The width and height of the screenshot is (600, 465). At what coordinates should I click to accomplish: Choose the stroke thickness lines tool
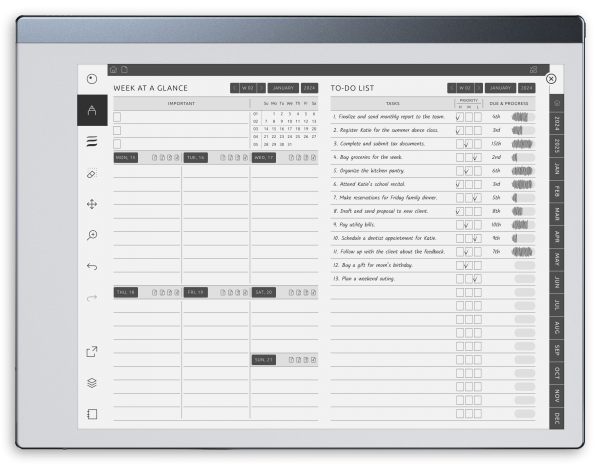click(92, 142)
